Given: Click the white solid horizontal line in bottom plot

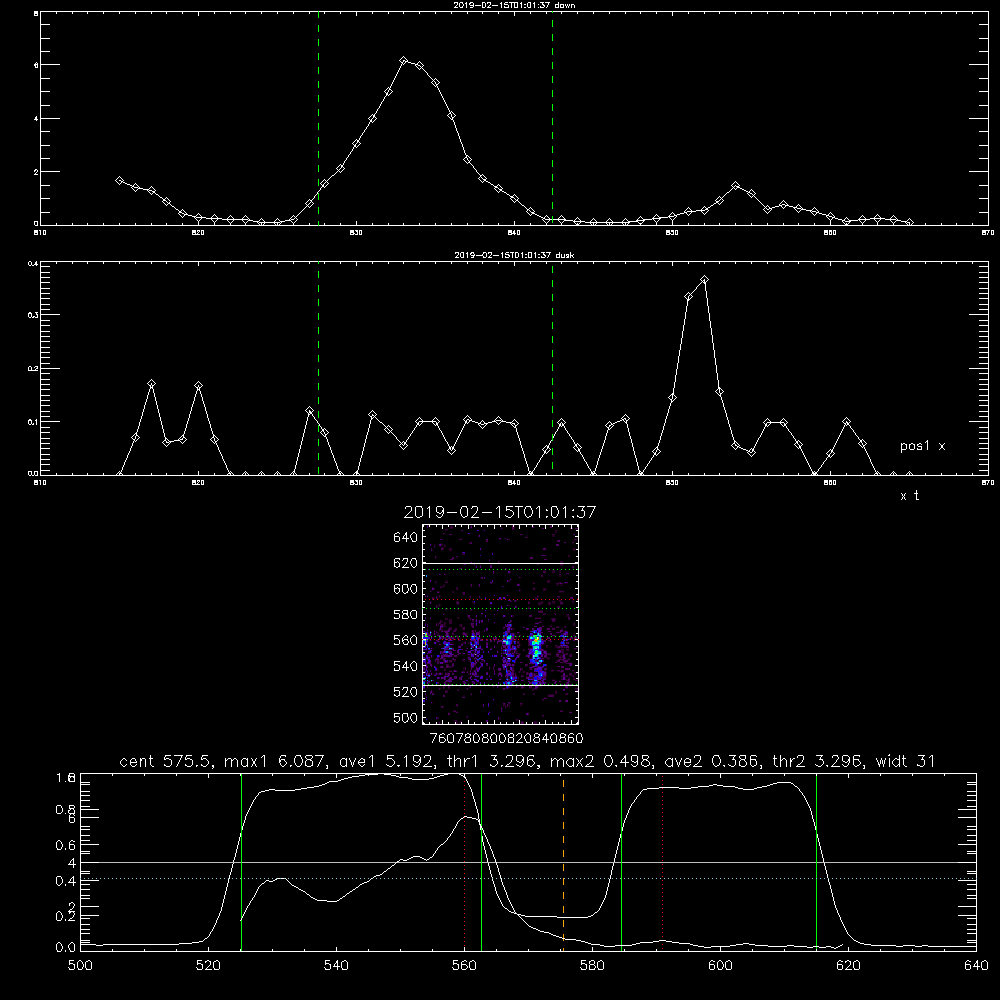Looking at the screenshot, I should click(528, 862).
